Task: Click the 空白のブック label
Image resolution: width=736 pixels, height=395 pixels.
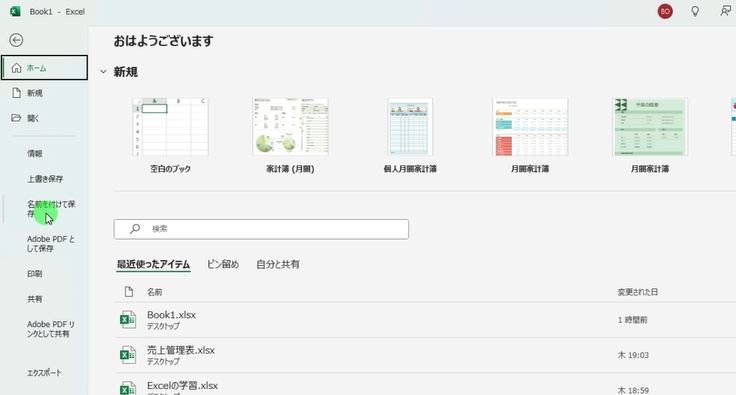Action: pos(170,169)
